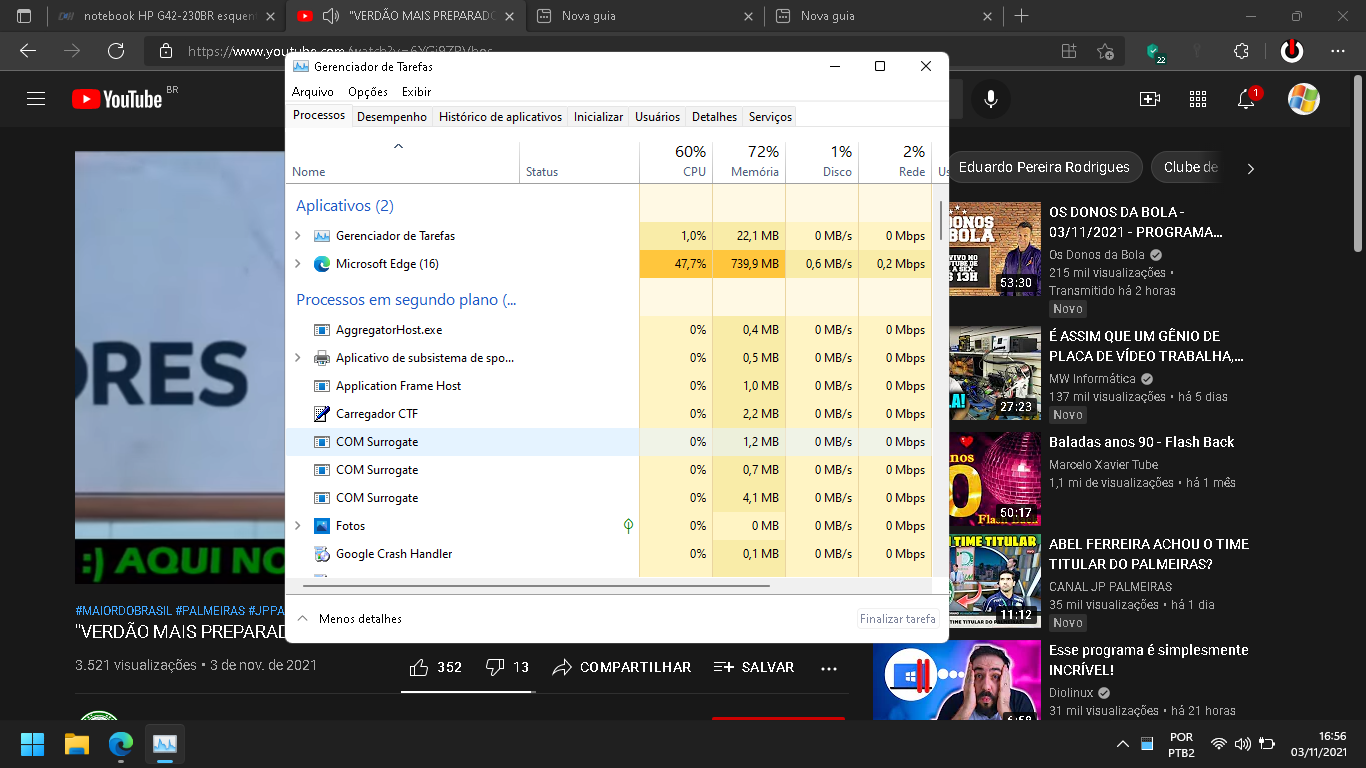Click the add to favorites star icon
Screen dimensions: 1366x768
1105,51
